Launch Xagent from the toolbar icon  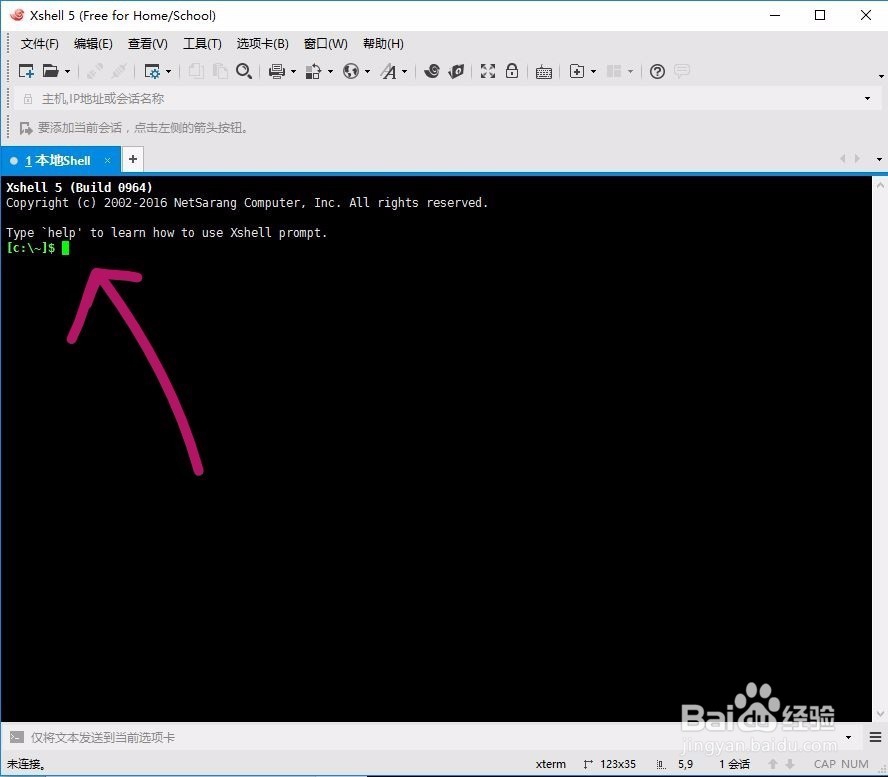point(456,71)
